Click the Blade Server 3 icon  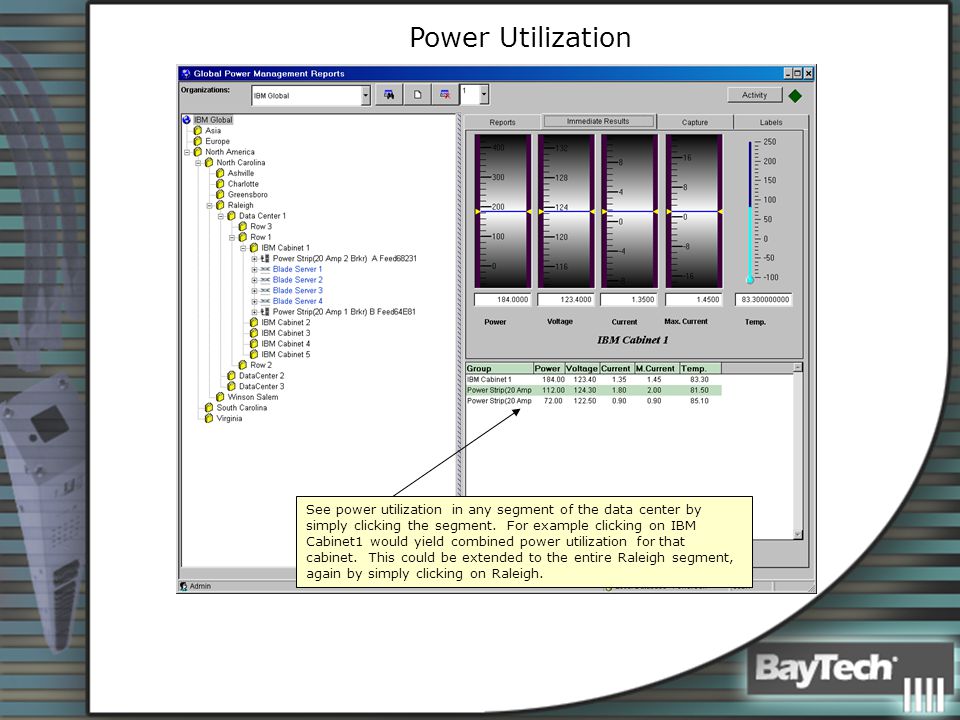pyautogui.click(x=265, y=290)
